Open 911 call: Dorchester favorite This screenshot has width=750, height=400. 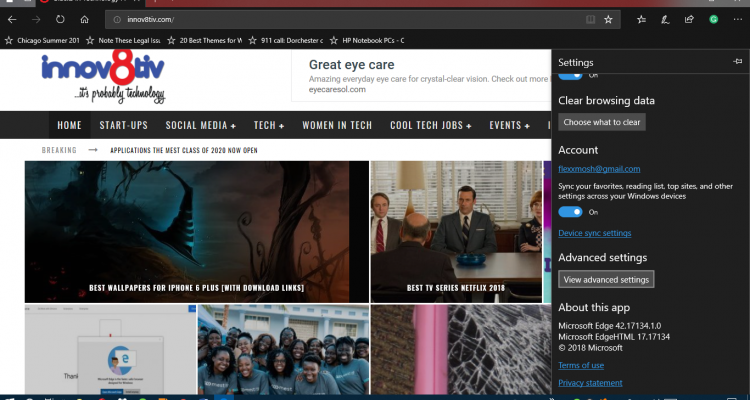(286, 41)
